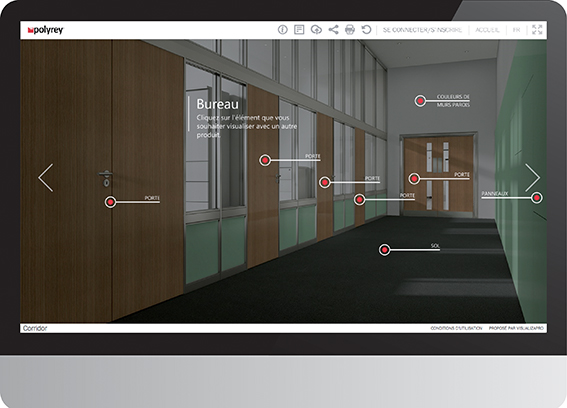The width and height of the screenshot is (567, 408).
Task: Select the Panneaux hotspot on green wall
Action: click(537, 197)
